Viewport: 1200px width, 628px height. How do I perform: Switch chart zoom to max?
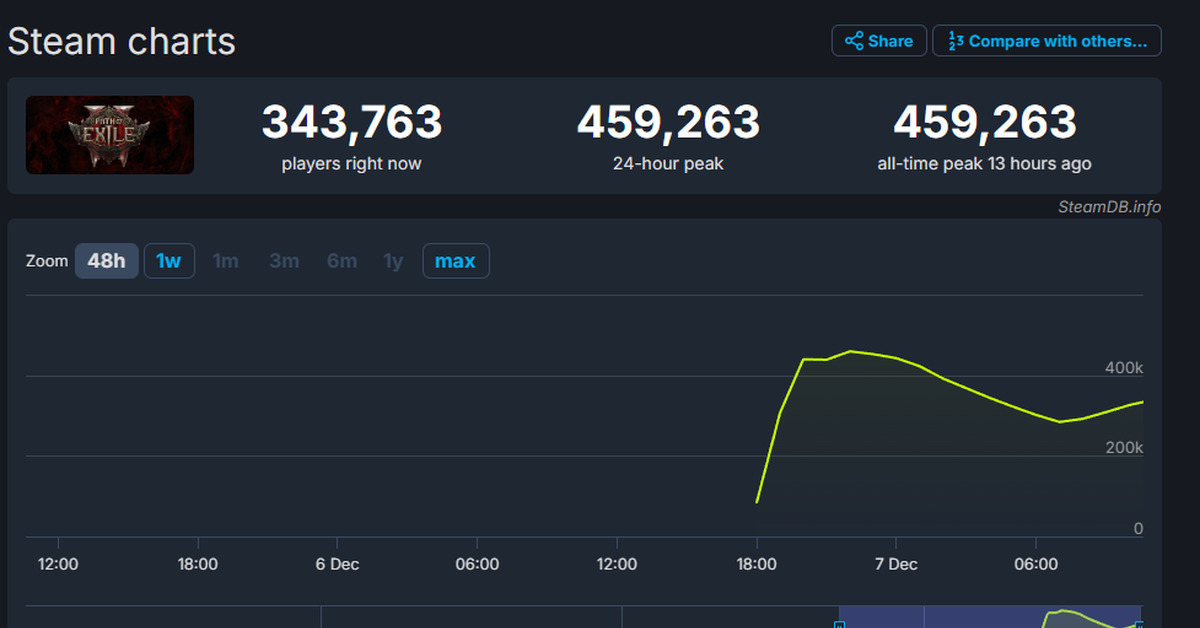(455, 261)
